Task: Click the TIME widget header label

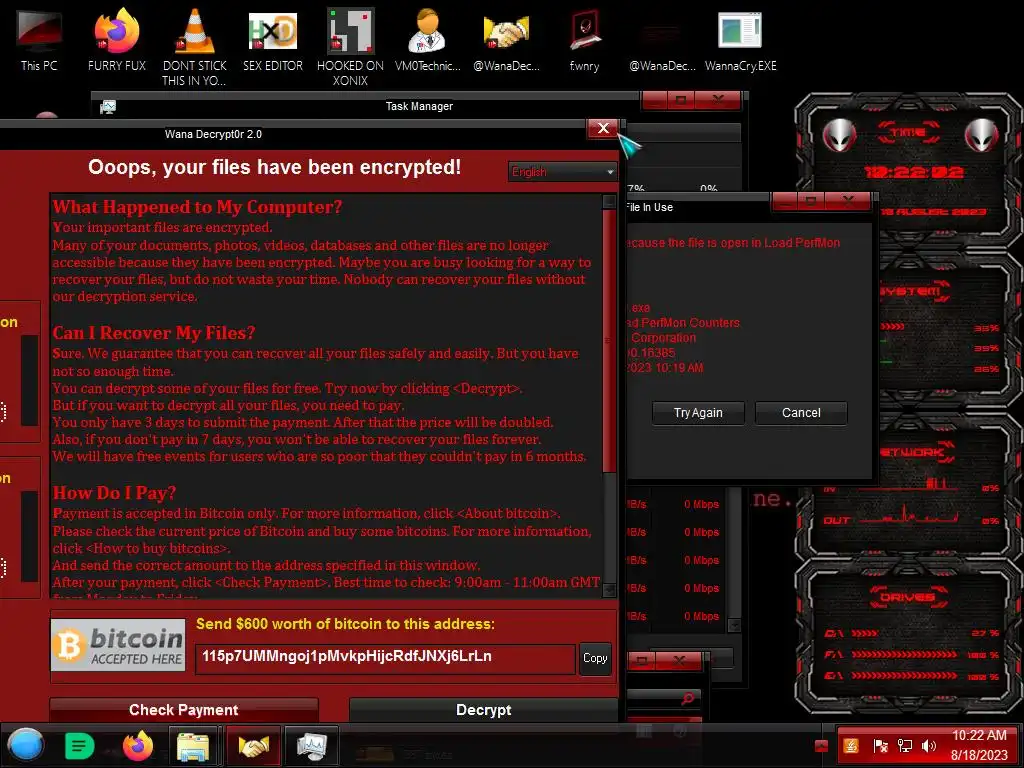Action: coord(908,133)
